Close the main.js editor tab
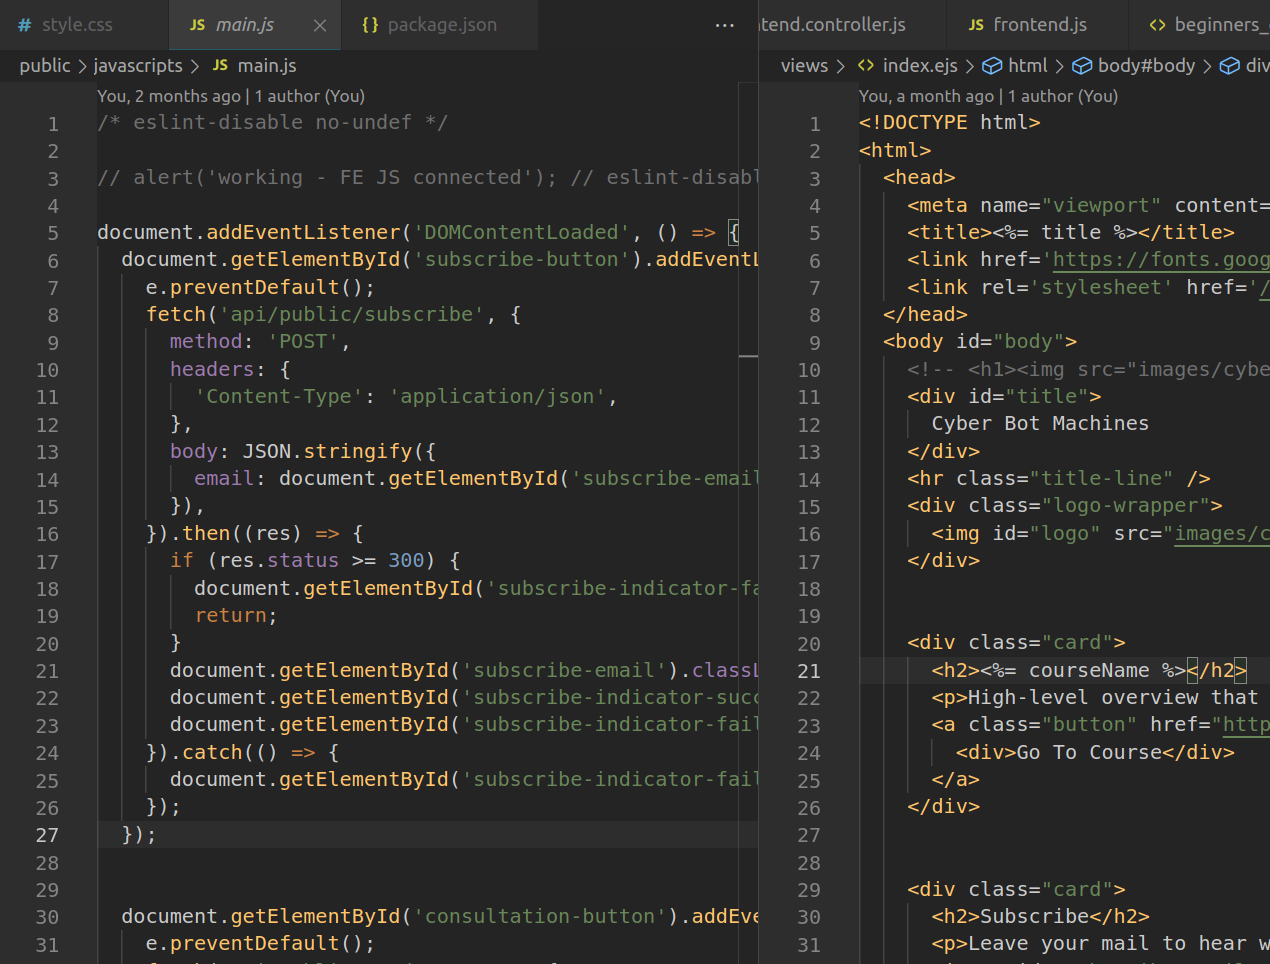The width and height of the screenshot is (1270, 964). (320, 25)
